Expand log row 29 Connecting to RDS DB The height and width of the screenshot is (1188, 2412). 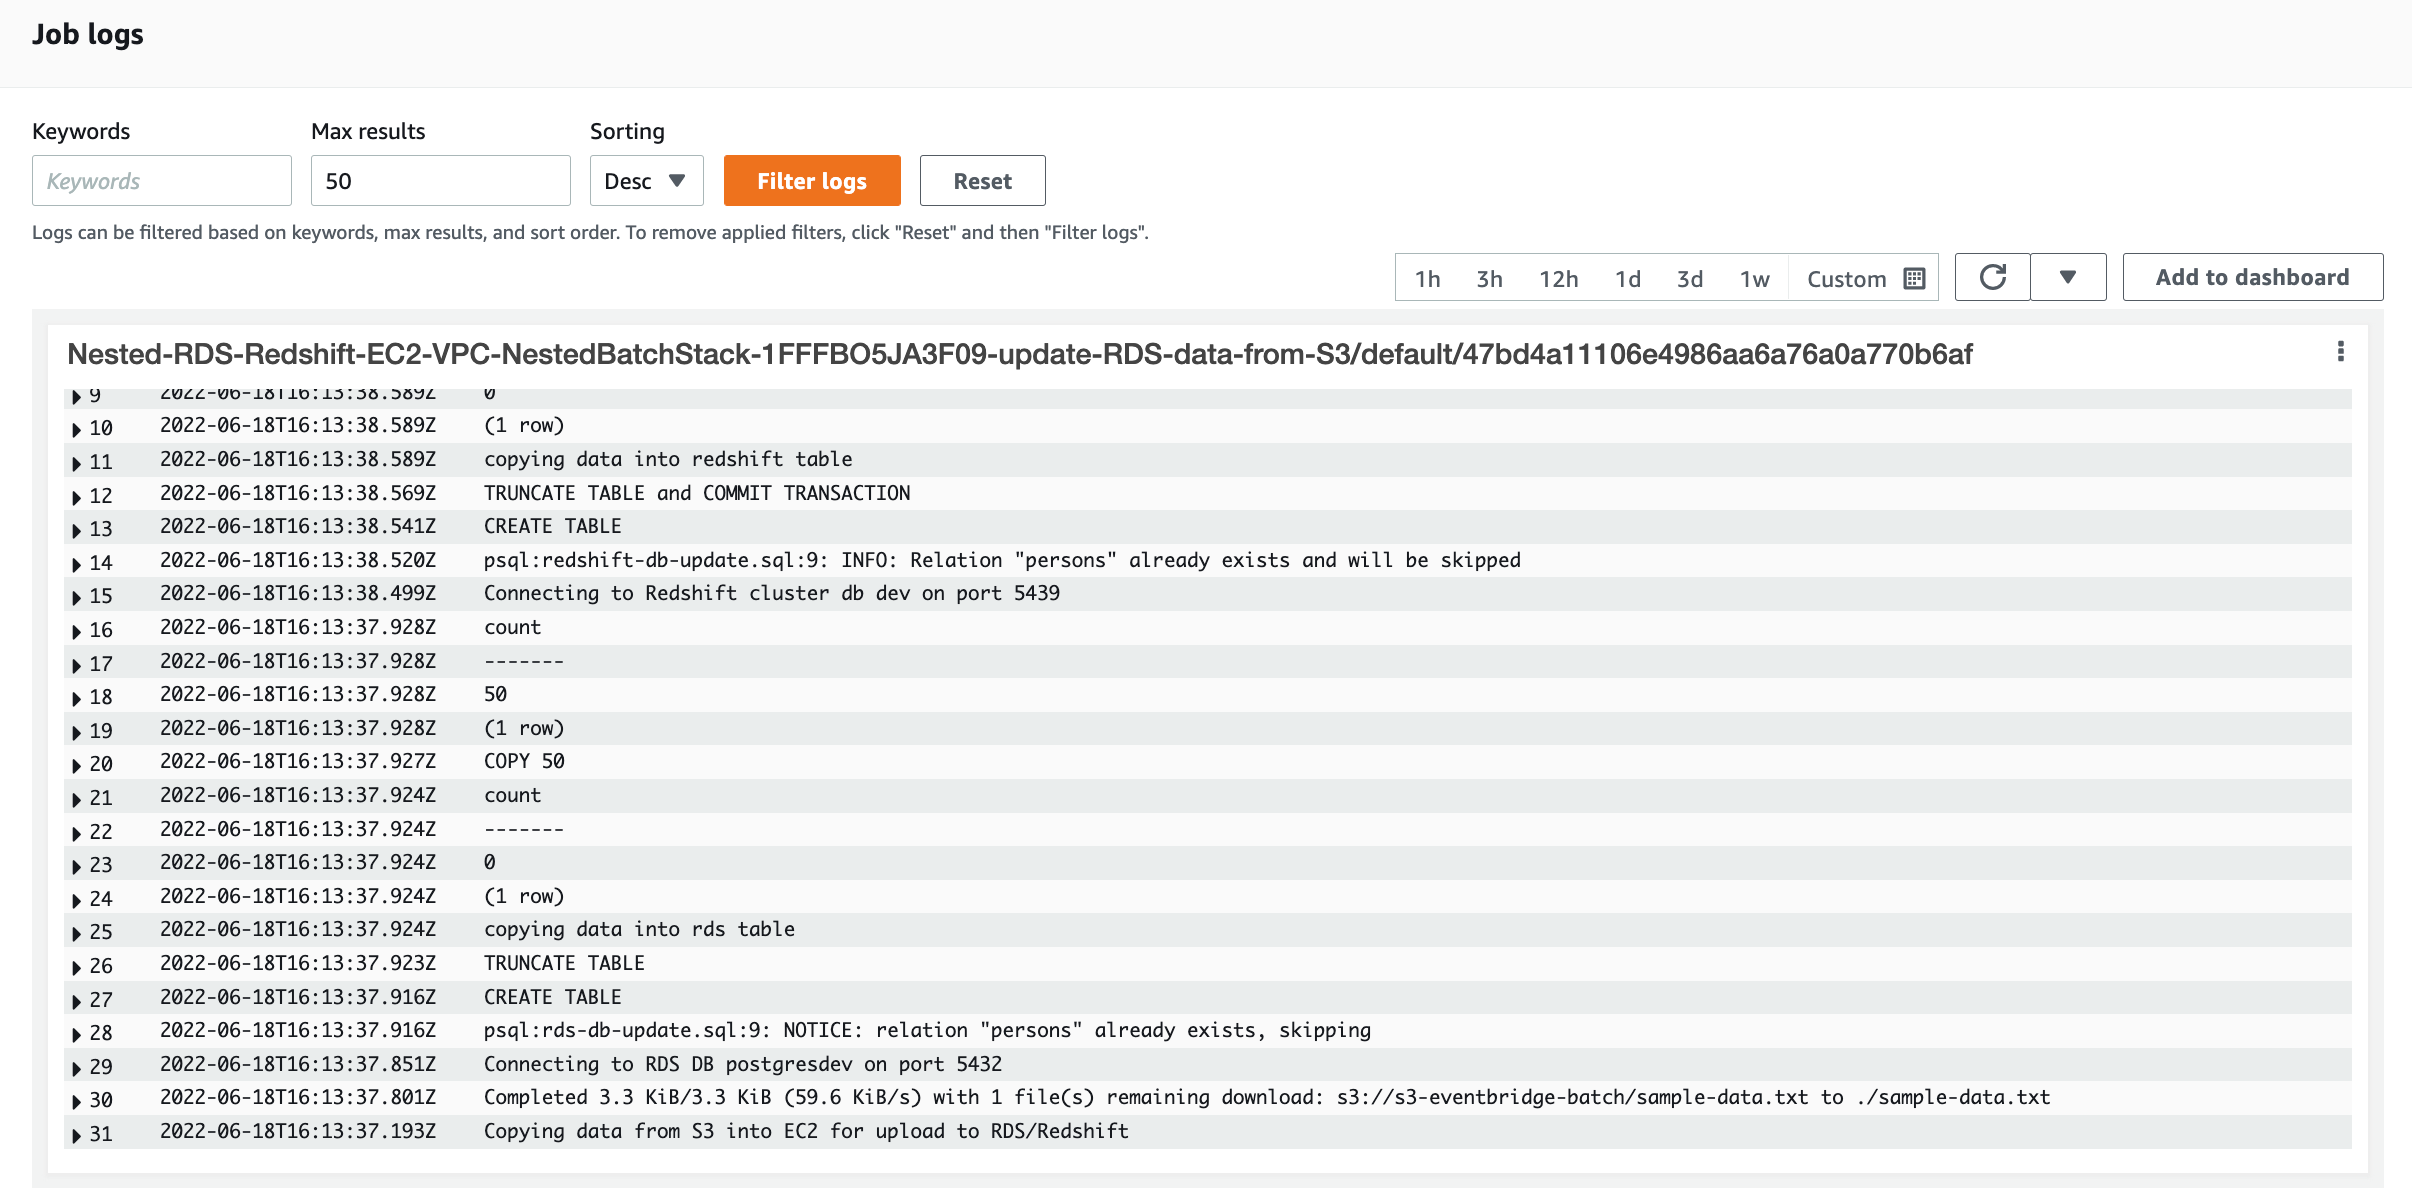pos(77,1068)
